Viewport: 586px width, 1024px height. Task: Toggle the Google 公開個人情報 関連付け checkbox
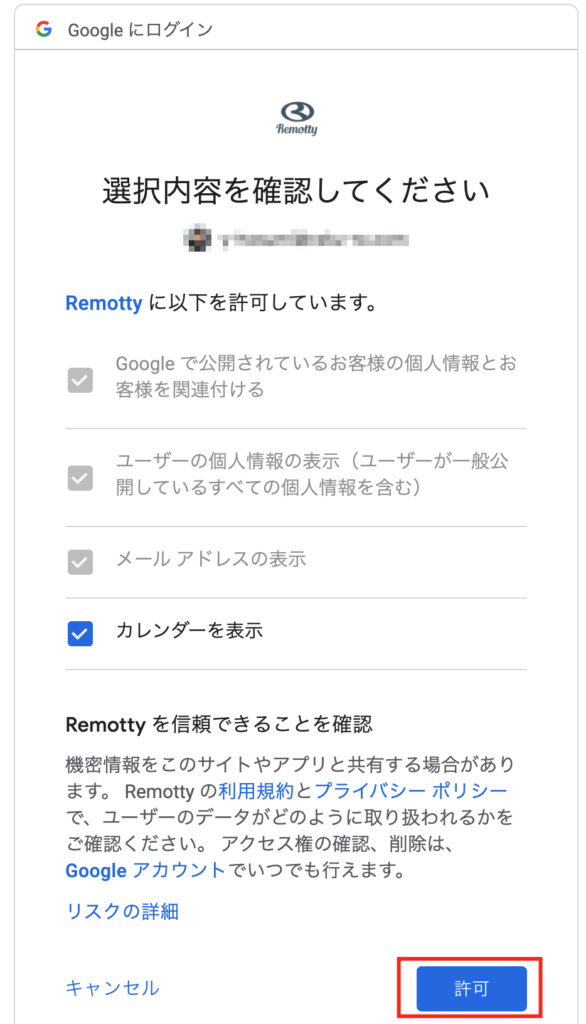(x=80, y=380)
